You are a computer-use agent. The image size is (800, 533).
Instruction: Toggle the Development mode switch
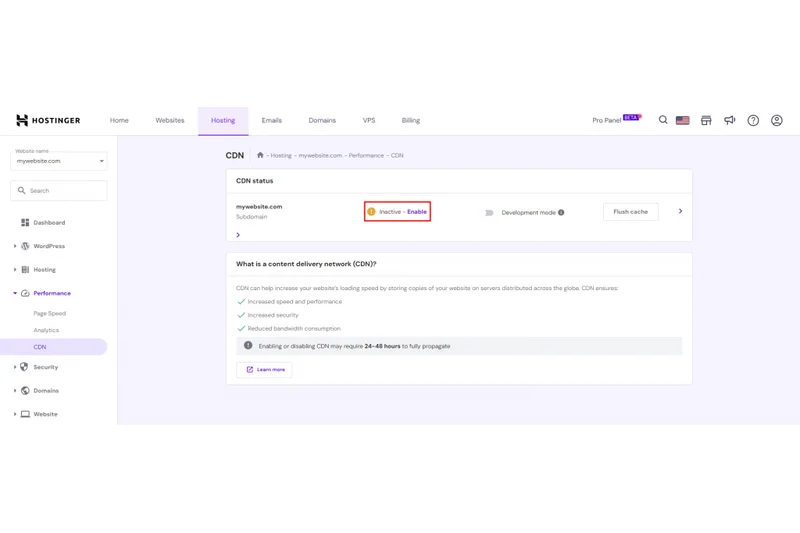[489, 212]
